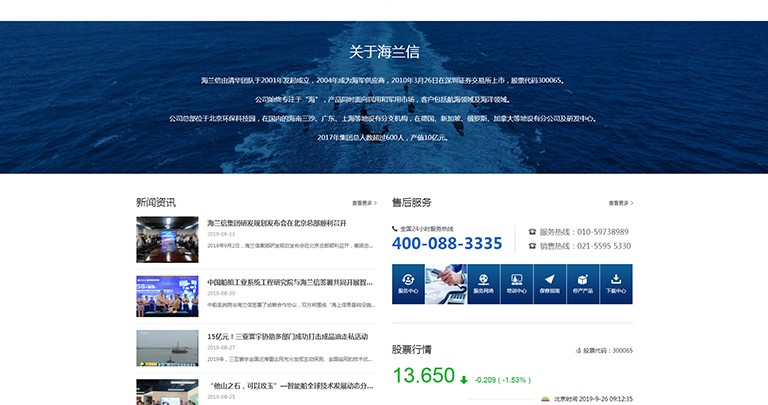The image size is (768, 405).
Task: Open news headline 海兰信集团研发规划发布会在北京总部顺利召开
Action: click(277, 223)
